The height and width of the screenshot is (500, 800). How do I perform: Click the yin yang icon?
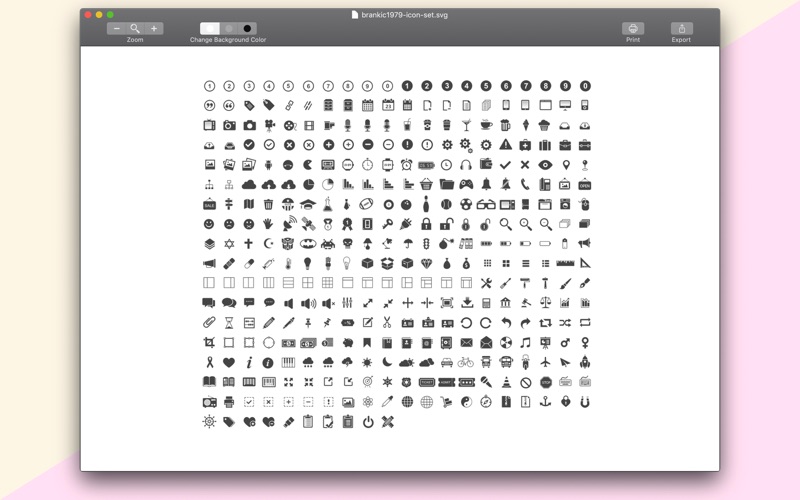pyautogui.click(x=466, y=402)
